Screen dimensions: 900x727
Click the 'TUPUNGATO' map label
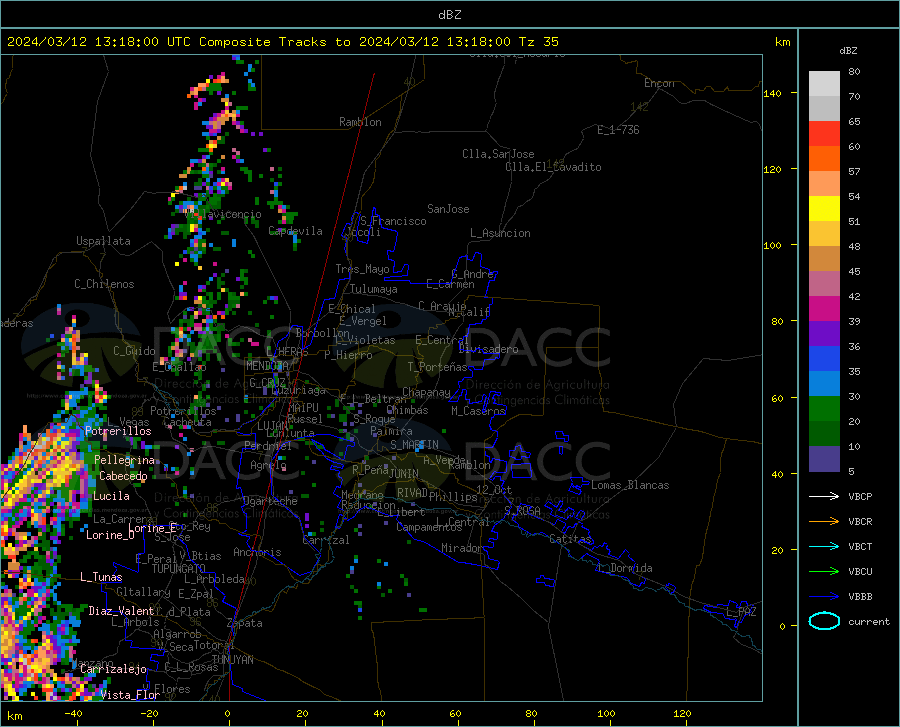(x=179, y=569)
